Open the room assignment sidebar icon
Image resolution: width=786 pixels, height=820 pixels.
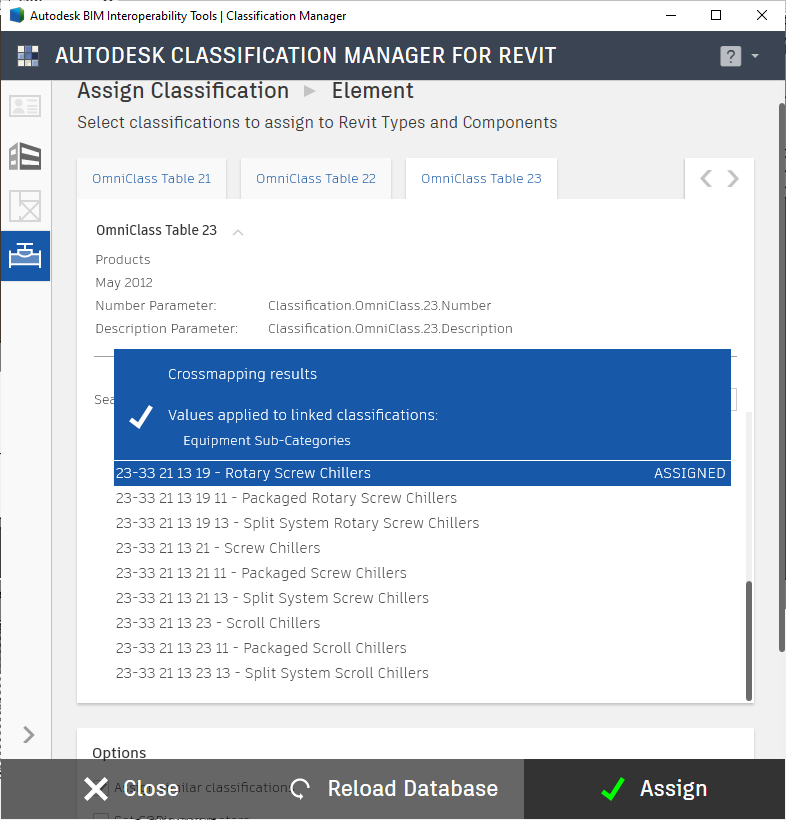(x=25, y=206)
